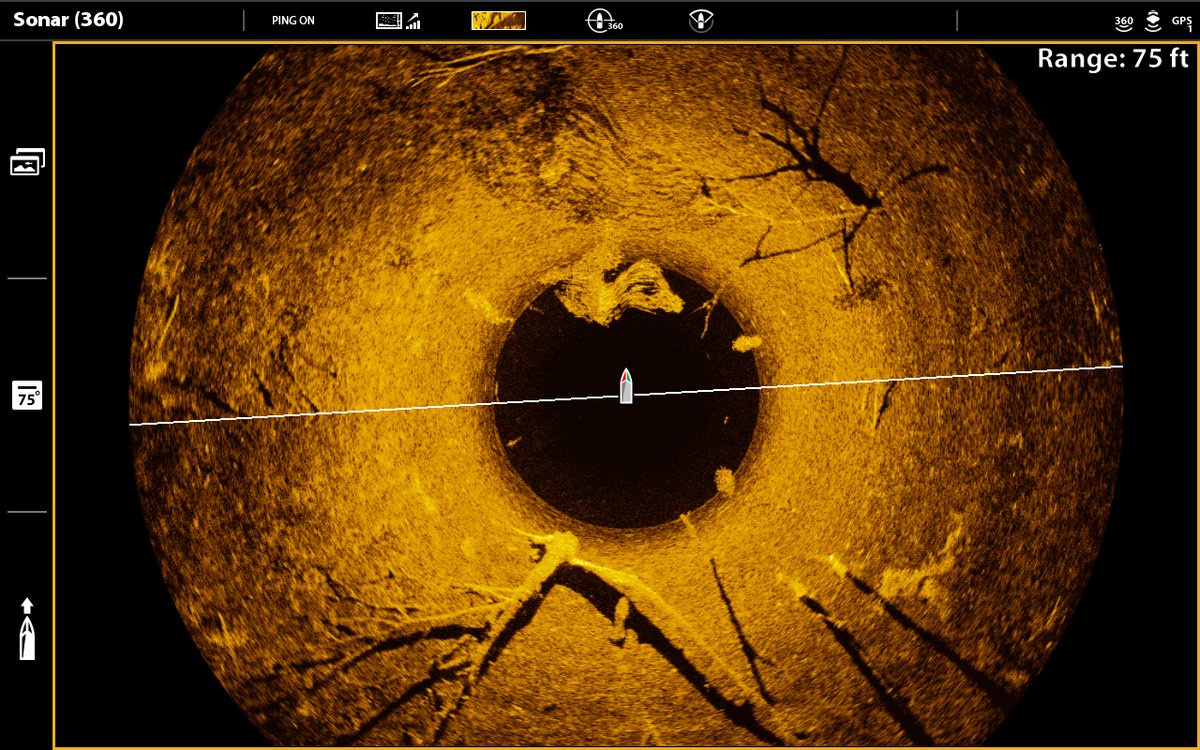Select the 75° sweep sector tool
Viewport: 1200px width, 750px height.
tap(27, 396)
